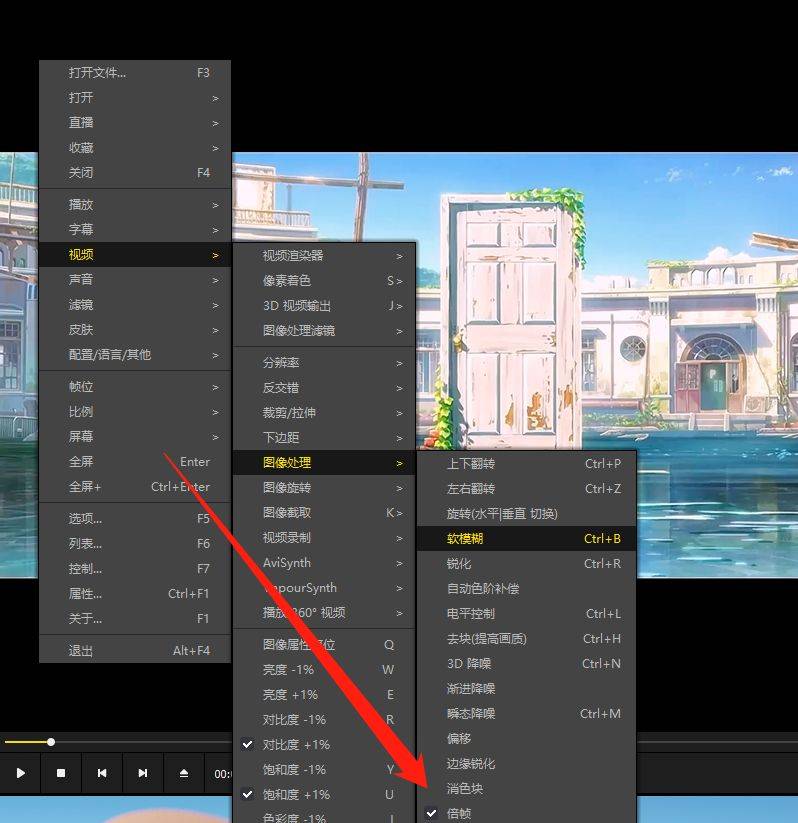This screenshot has height=823, width=798.
Task: Choose 左右翻转 menu entry
Action: [x=527, y=489]
